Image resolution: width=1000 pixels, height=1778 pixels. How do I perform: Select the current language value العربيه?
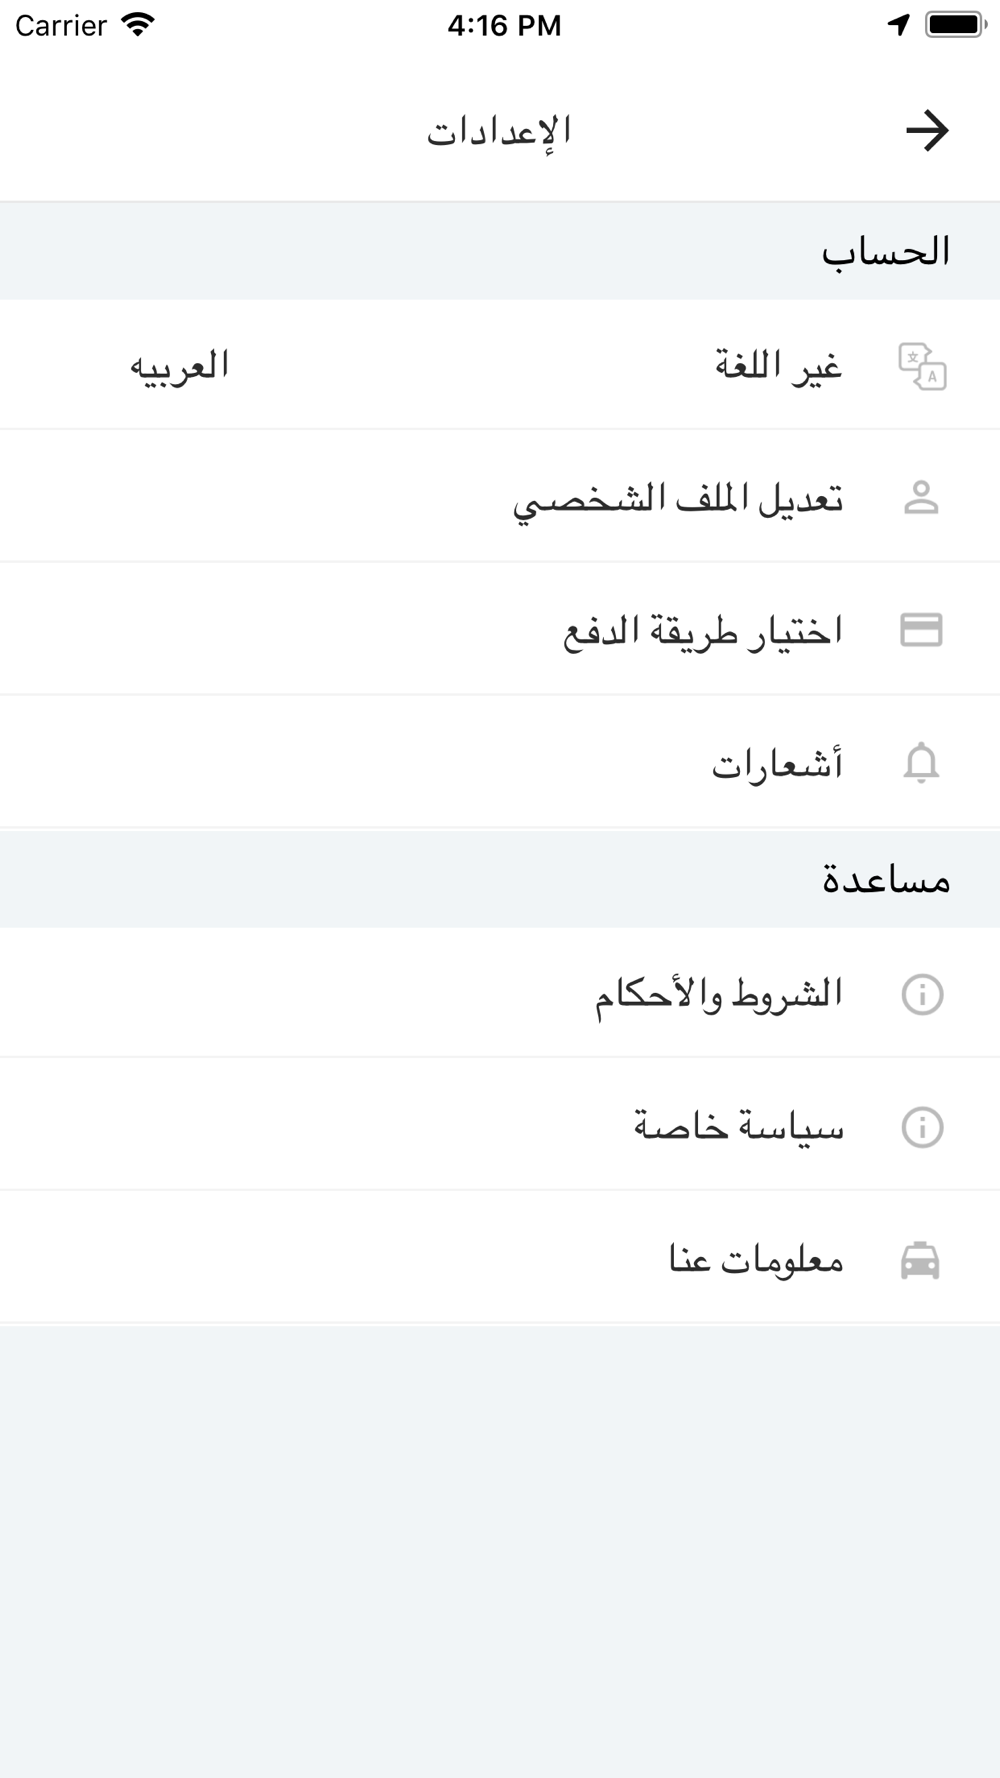(179, 366)
